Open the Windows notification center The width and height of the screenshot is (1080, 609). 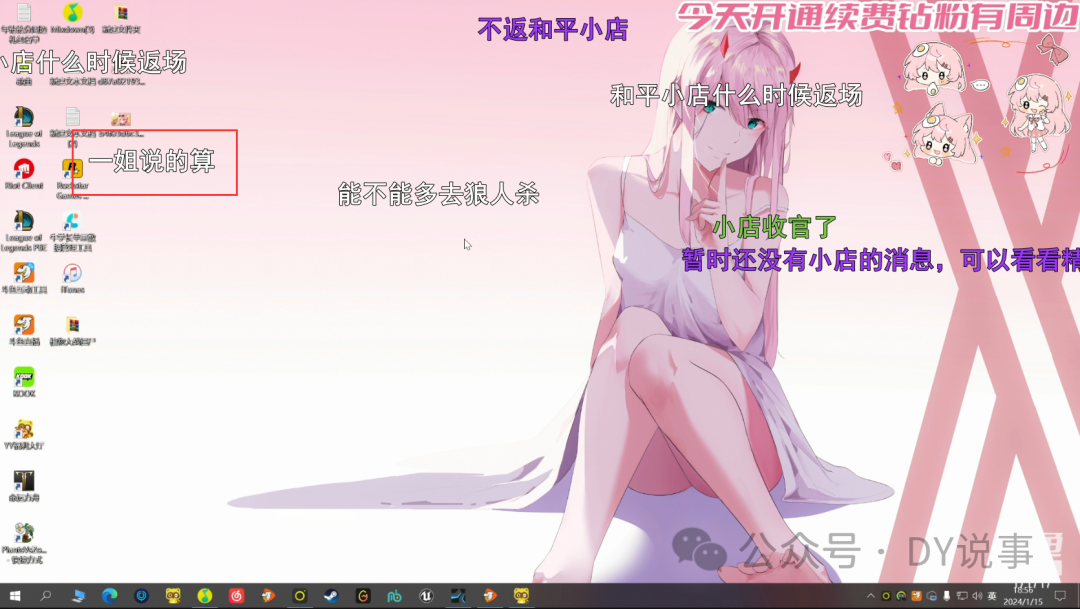1061,596
